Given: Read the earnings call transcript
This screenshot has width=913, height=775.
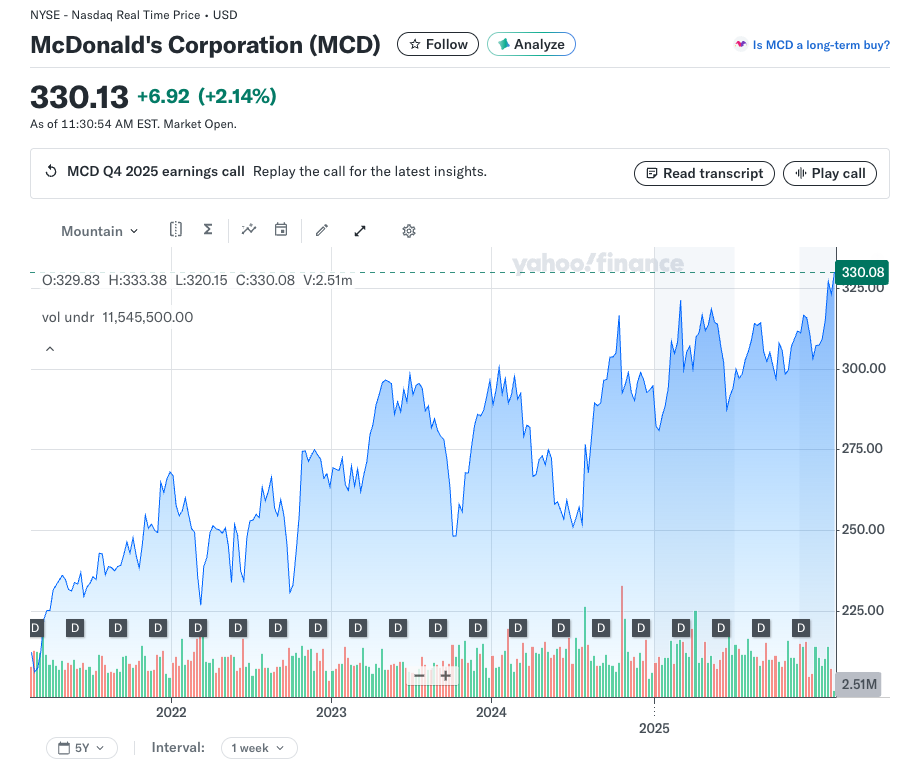Looking at the screenshot, I should pyautogui.click(x=704, y=173).
